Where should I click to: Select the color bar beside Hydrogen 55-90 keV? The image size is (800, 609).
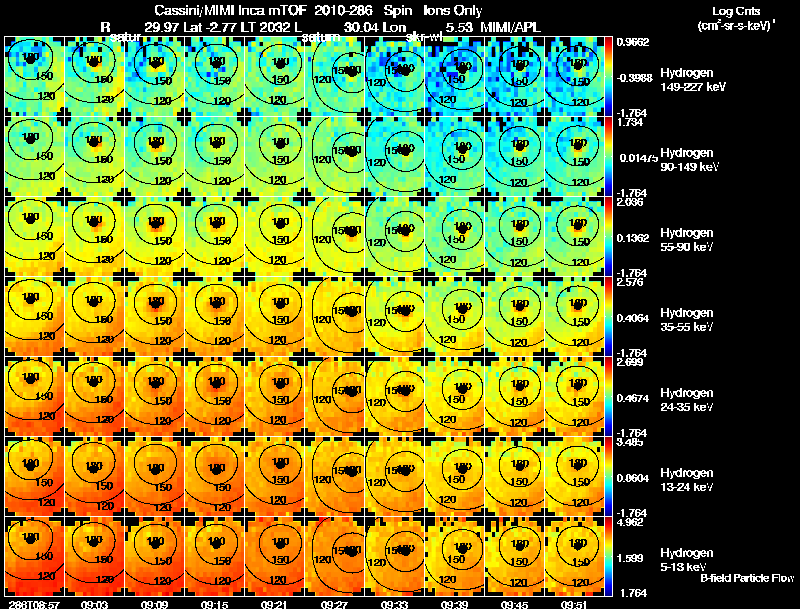pos(608,237)
